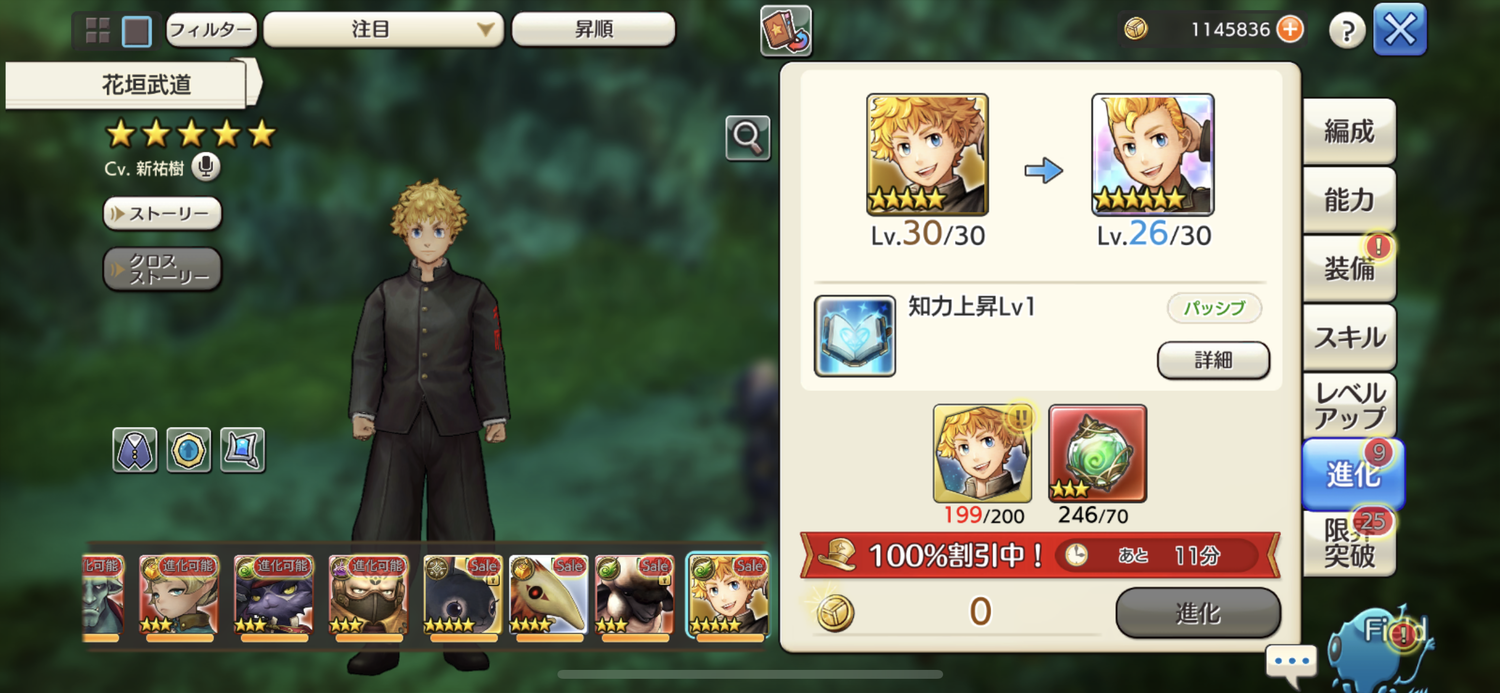Add coins with orange plus icon
This screenshot has width=1500, height=693.
1291,30
